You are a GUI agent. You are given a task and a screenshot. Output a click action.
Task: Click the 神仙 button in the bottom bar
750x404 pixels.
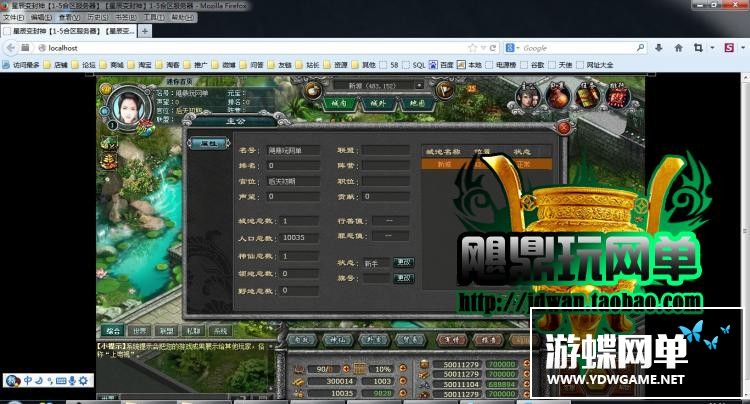click(x=338, y=339)
